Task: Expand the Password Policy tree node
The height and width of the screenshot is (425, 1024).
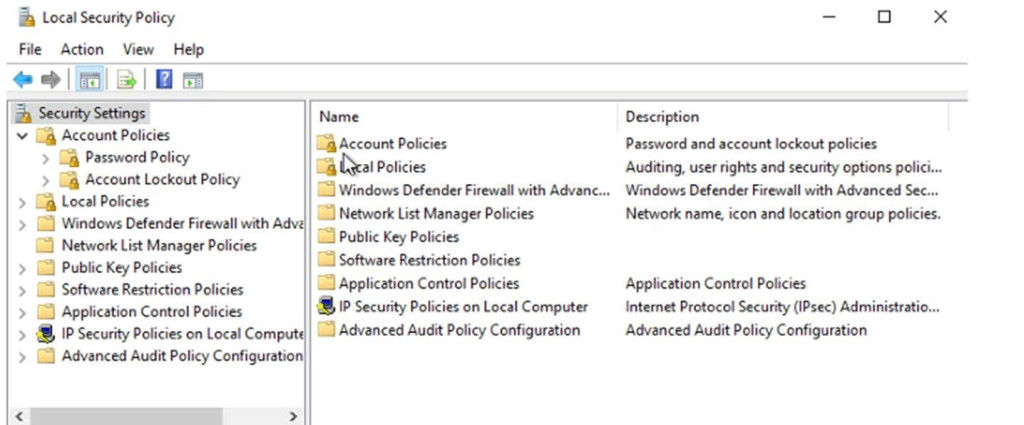Action: (x=45, y=158)
